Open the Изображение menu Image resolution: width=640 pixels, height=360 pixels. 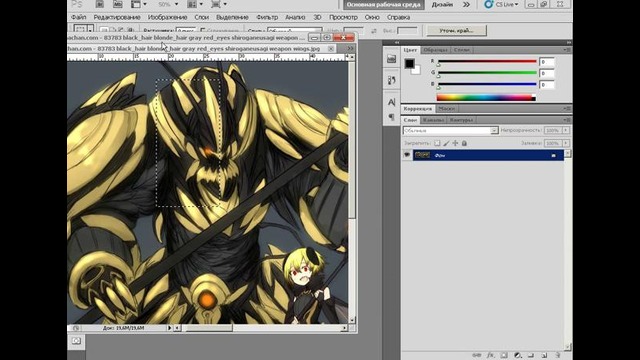point(167,17)
